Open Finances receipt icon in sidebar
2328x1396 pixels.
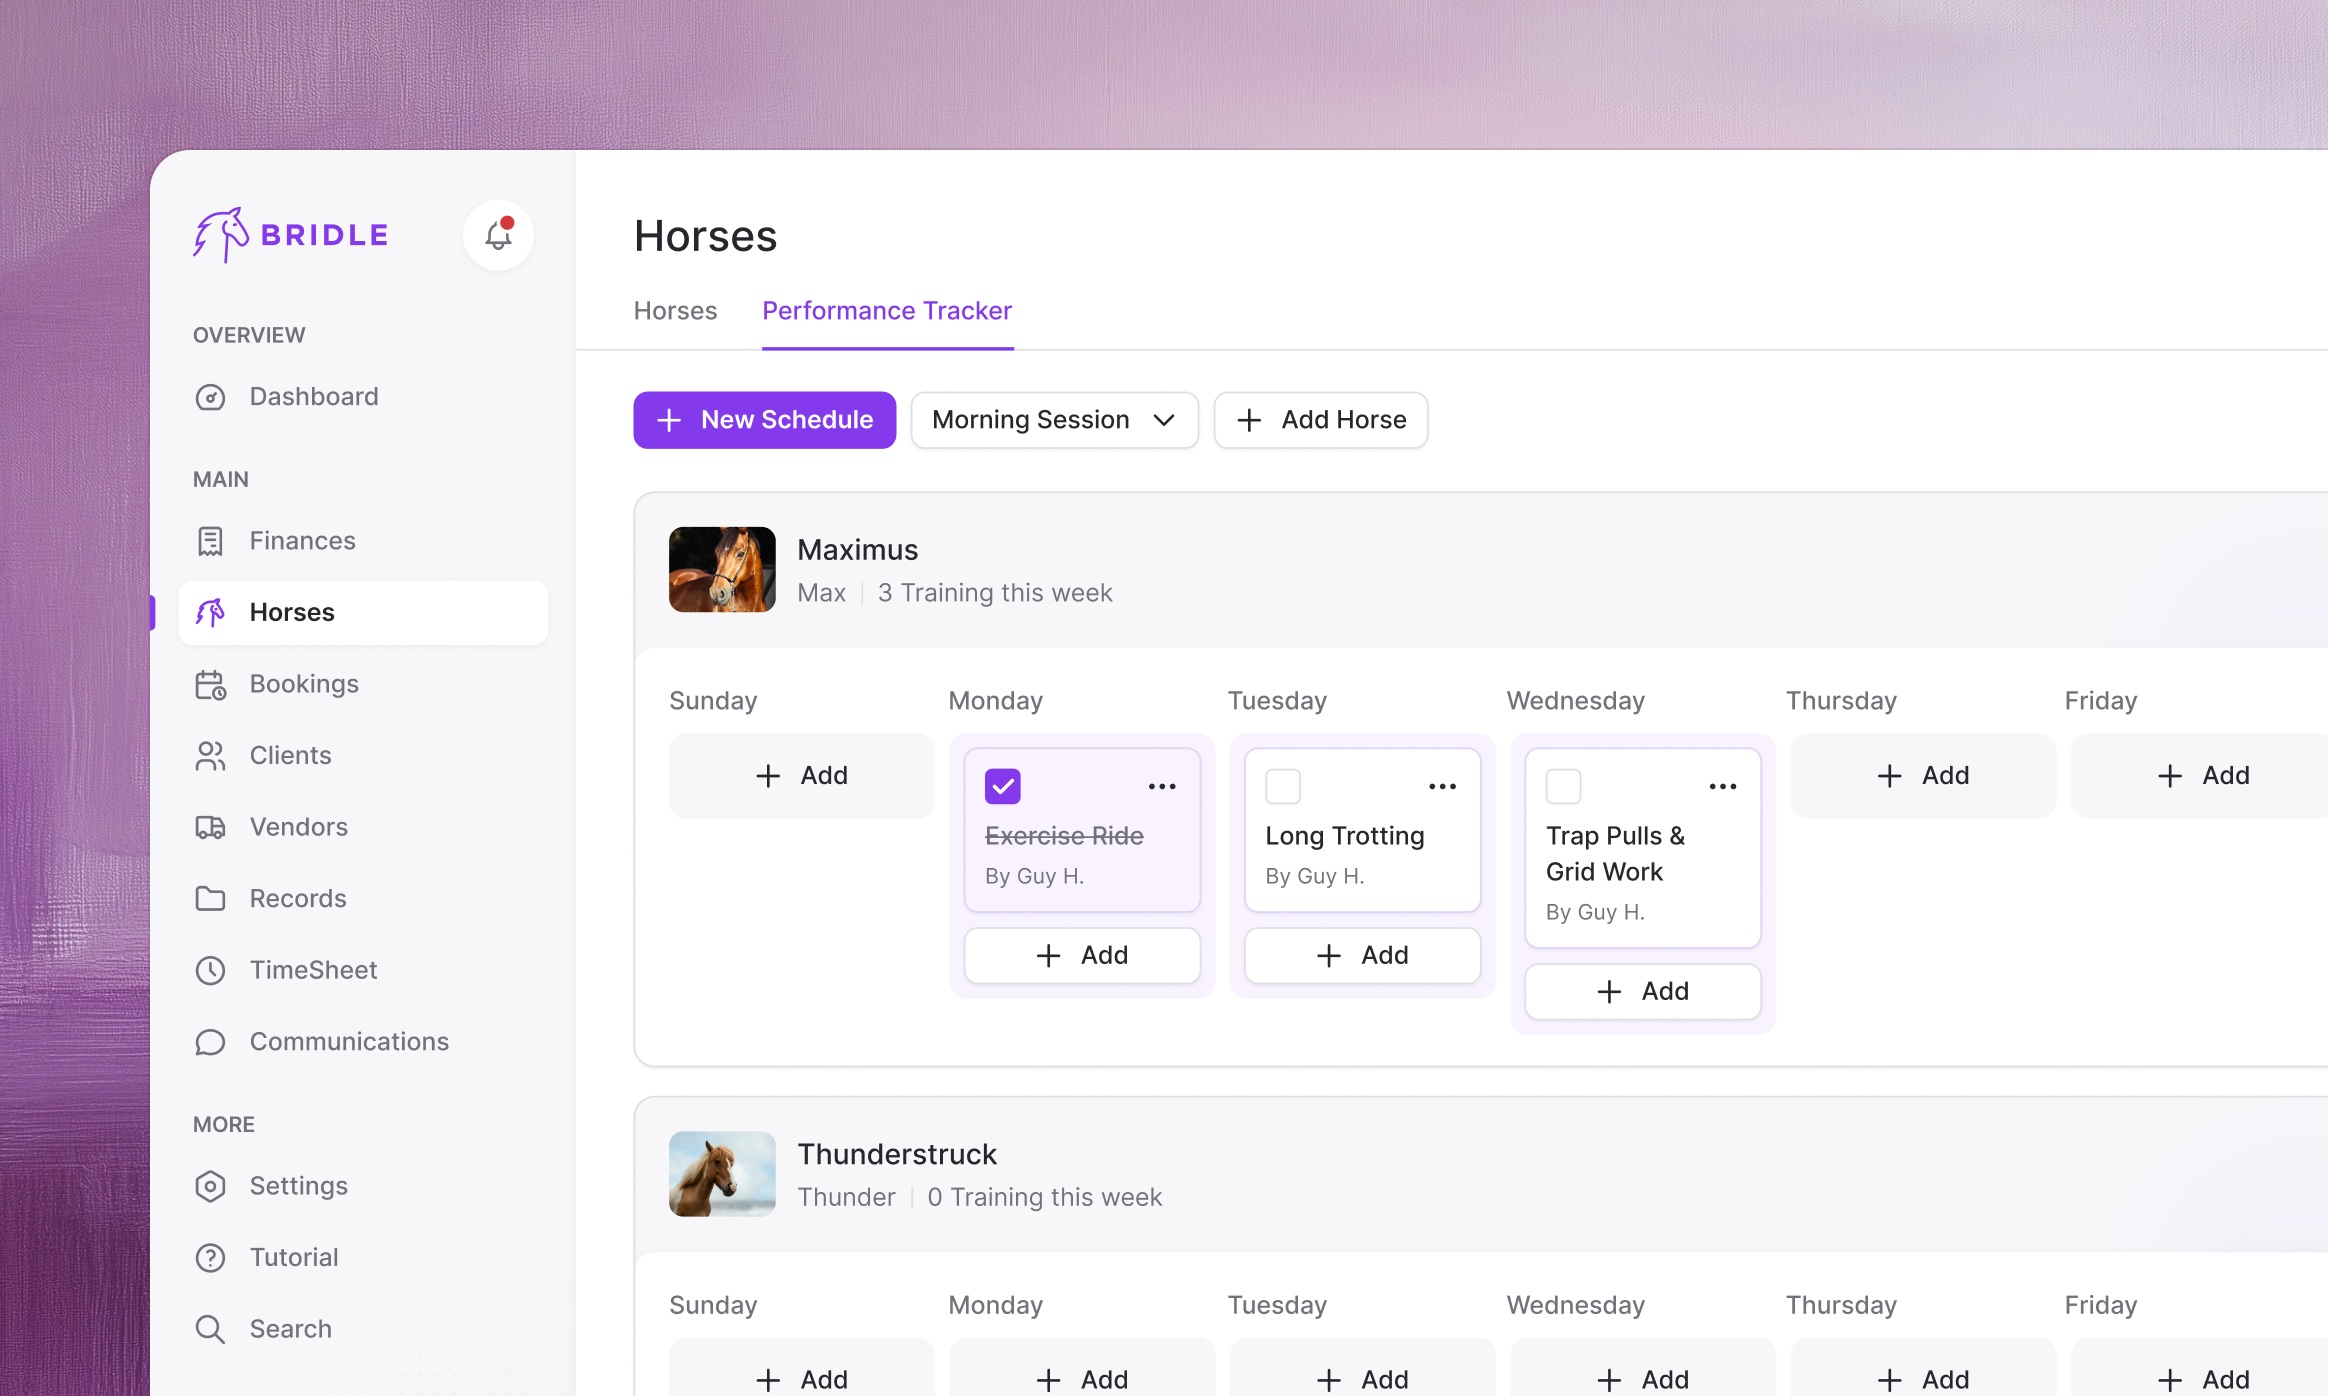[210, 541]
